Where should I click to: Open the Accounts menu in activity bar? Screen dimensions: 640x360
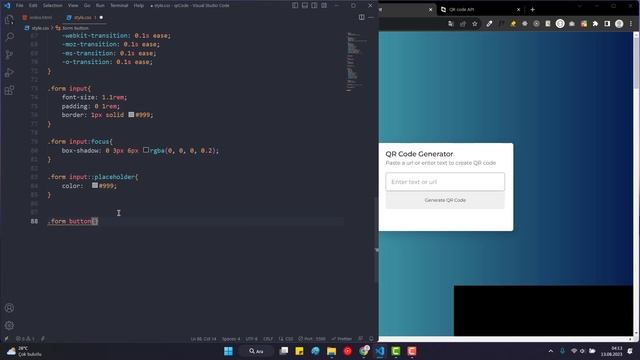9,308
